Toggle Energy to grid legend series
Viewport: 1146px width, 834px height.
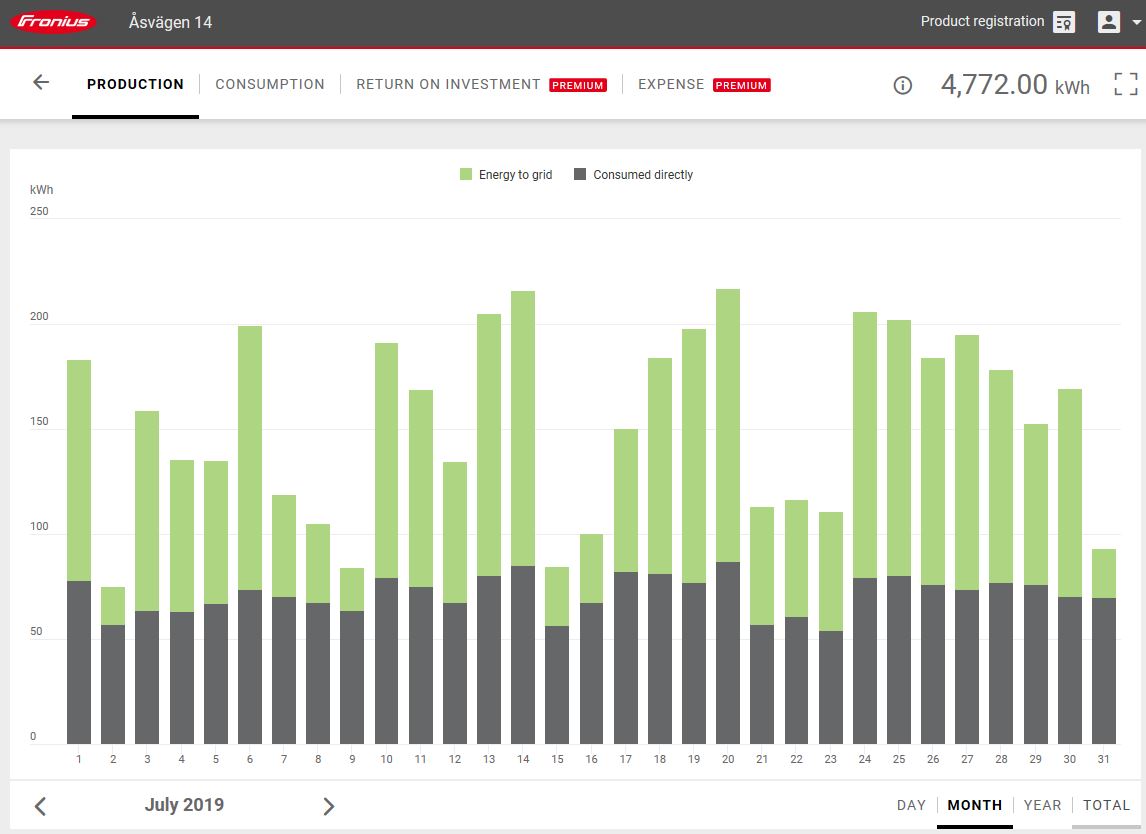(x=506, y=175)
